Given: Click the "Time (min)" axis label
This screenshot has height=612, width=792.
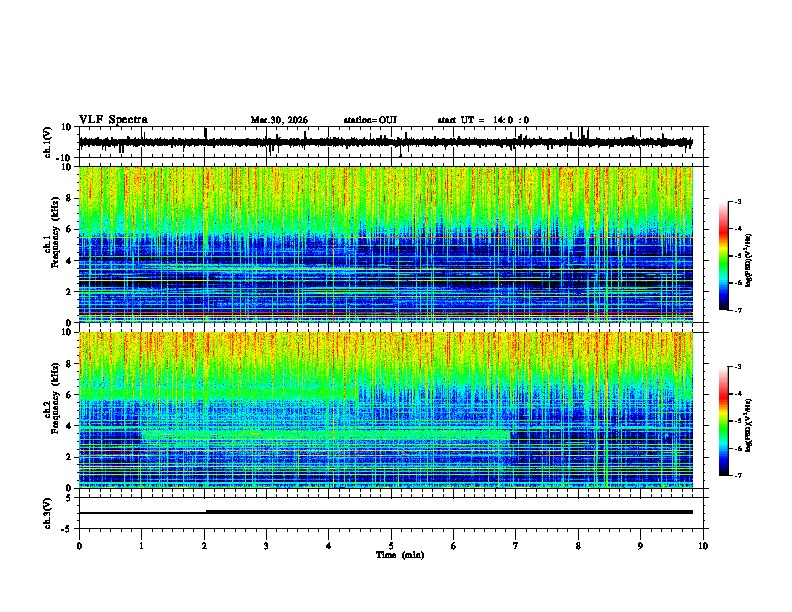Looking at the screenshot, I should pos(400,555).
